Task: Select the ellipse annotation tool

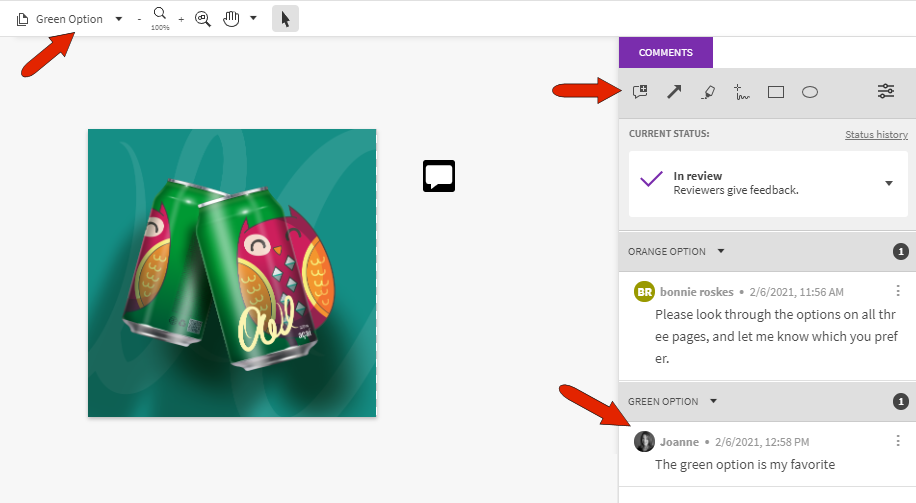Action: click(x=810, y=92)
